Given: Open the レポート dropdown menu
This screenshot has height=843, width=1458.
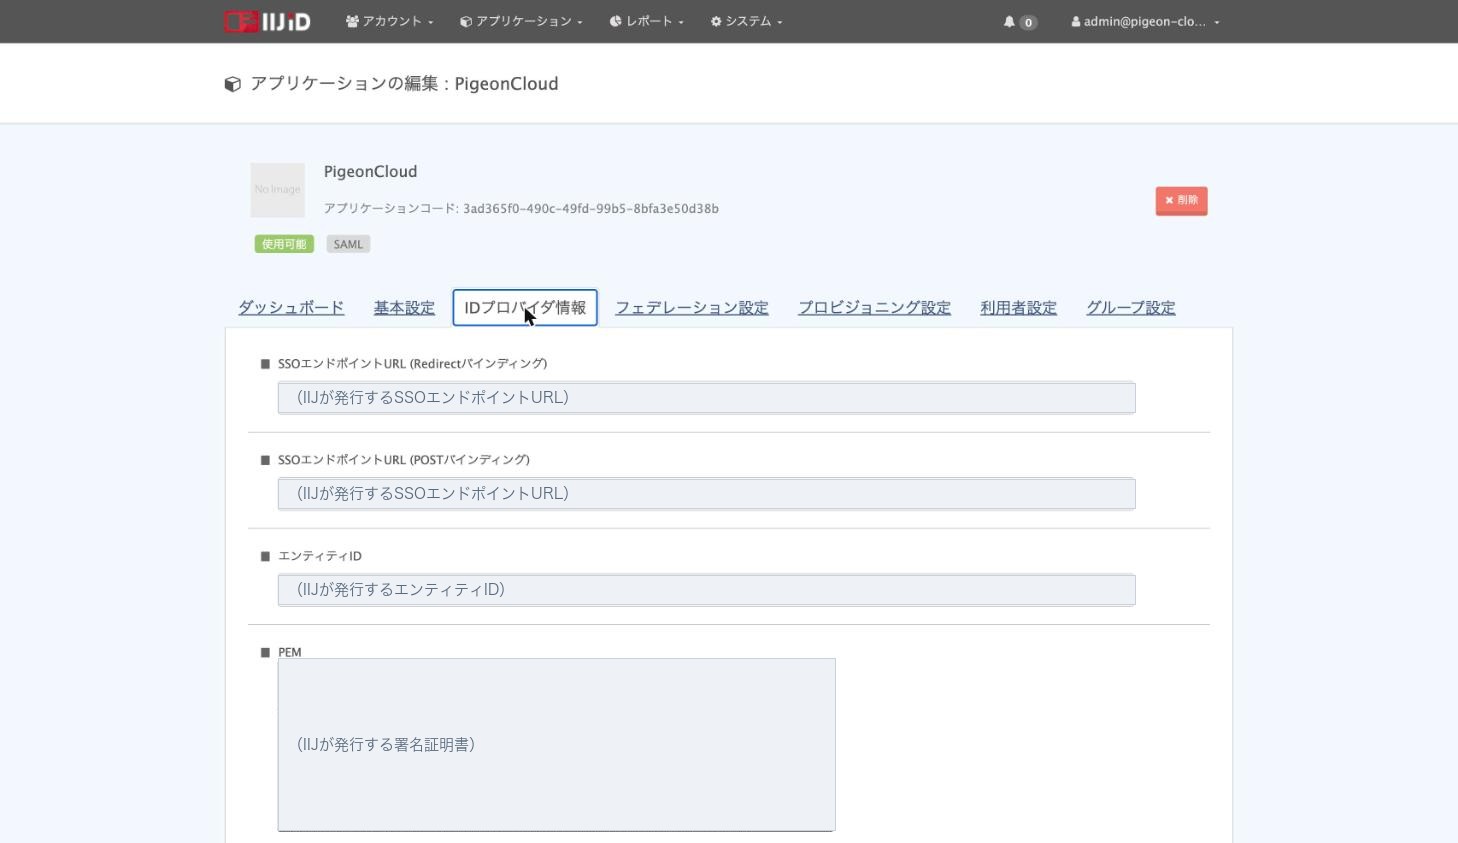Looking at the screenshot, I should 647,21.
